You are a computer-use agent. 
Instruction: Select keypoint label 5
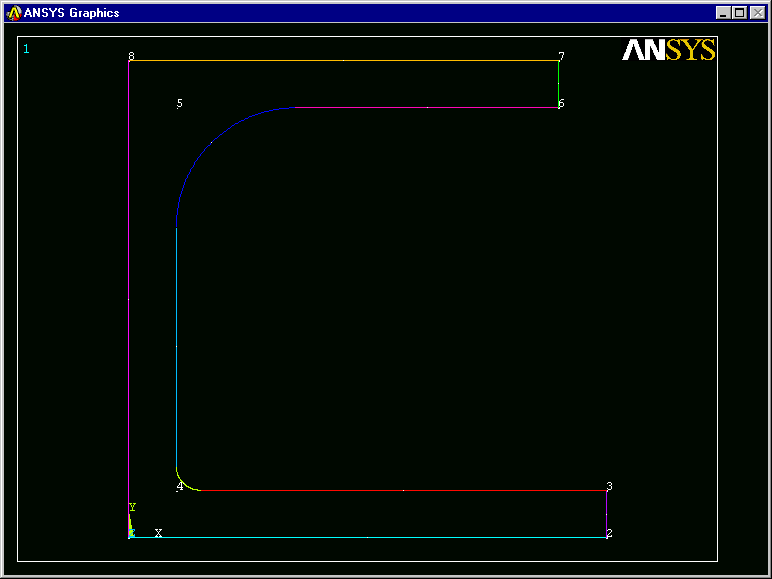coord(180,103)
